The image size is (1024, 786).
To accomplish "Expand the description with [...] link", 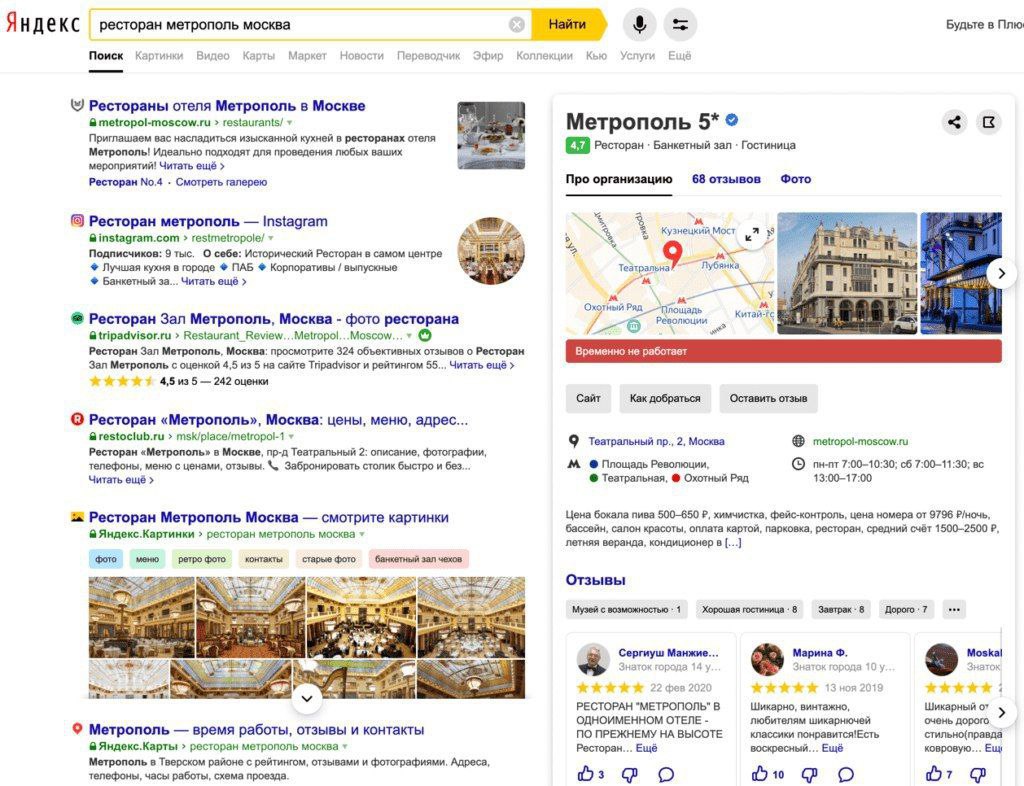I will 733,542.
